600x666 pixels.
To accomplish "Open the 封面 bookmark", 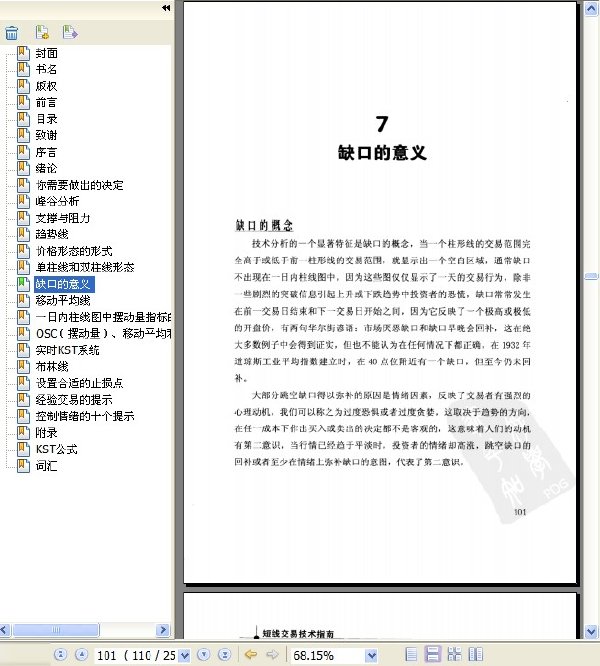I will pyautogui.click(x=46, y=53).
